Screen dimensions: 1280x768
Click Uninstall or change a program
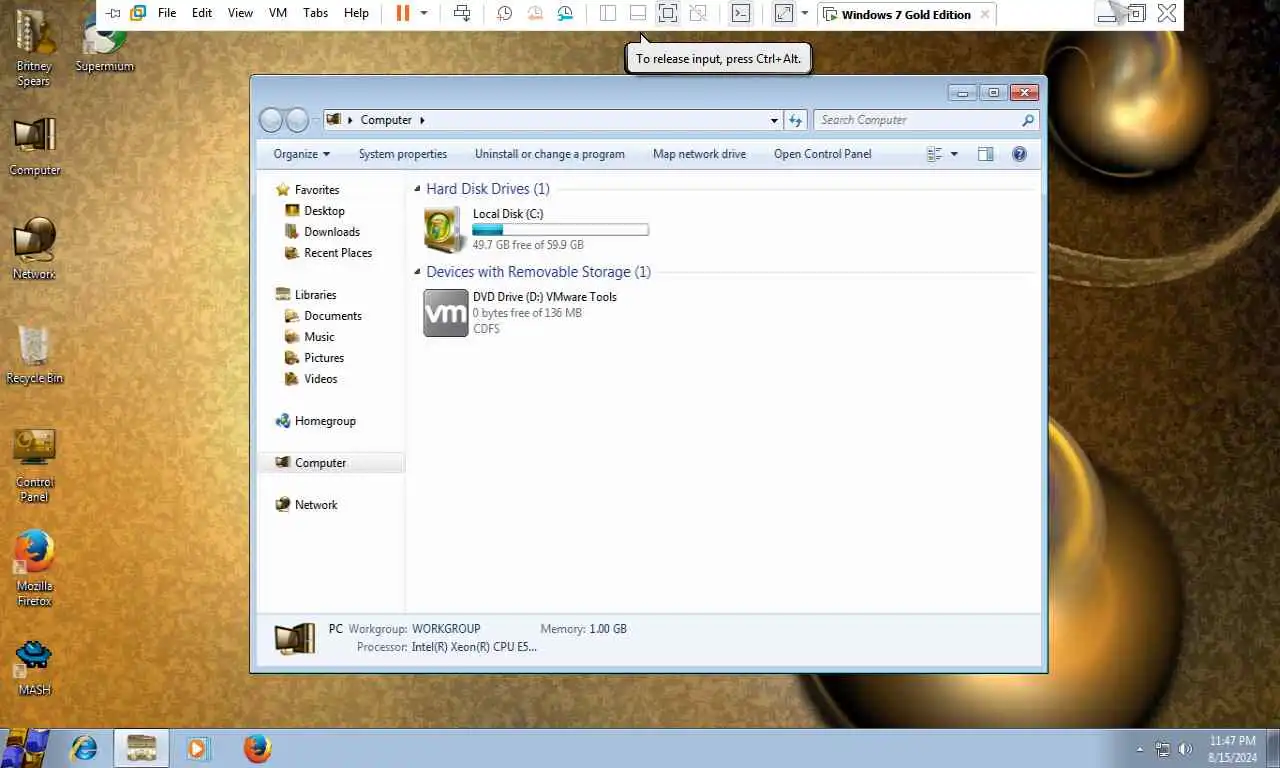click(550, 154)
